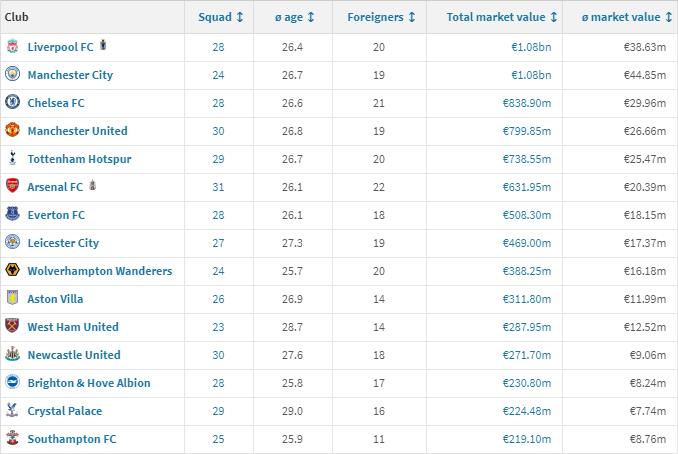Sort table by Squad column

point(227,17)
